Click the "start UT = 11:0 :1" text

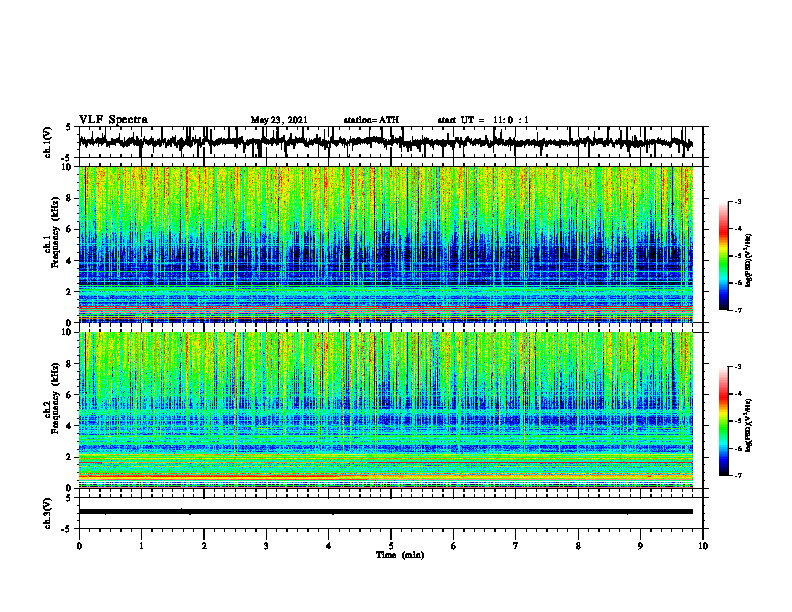coord(483,120)
